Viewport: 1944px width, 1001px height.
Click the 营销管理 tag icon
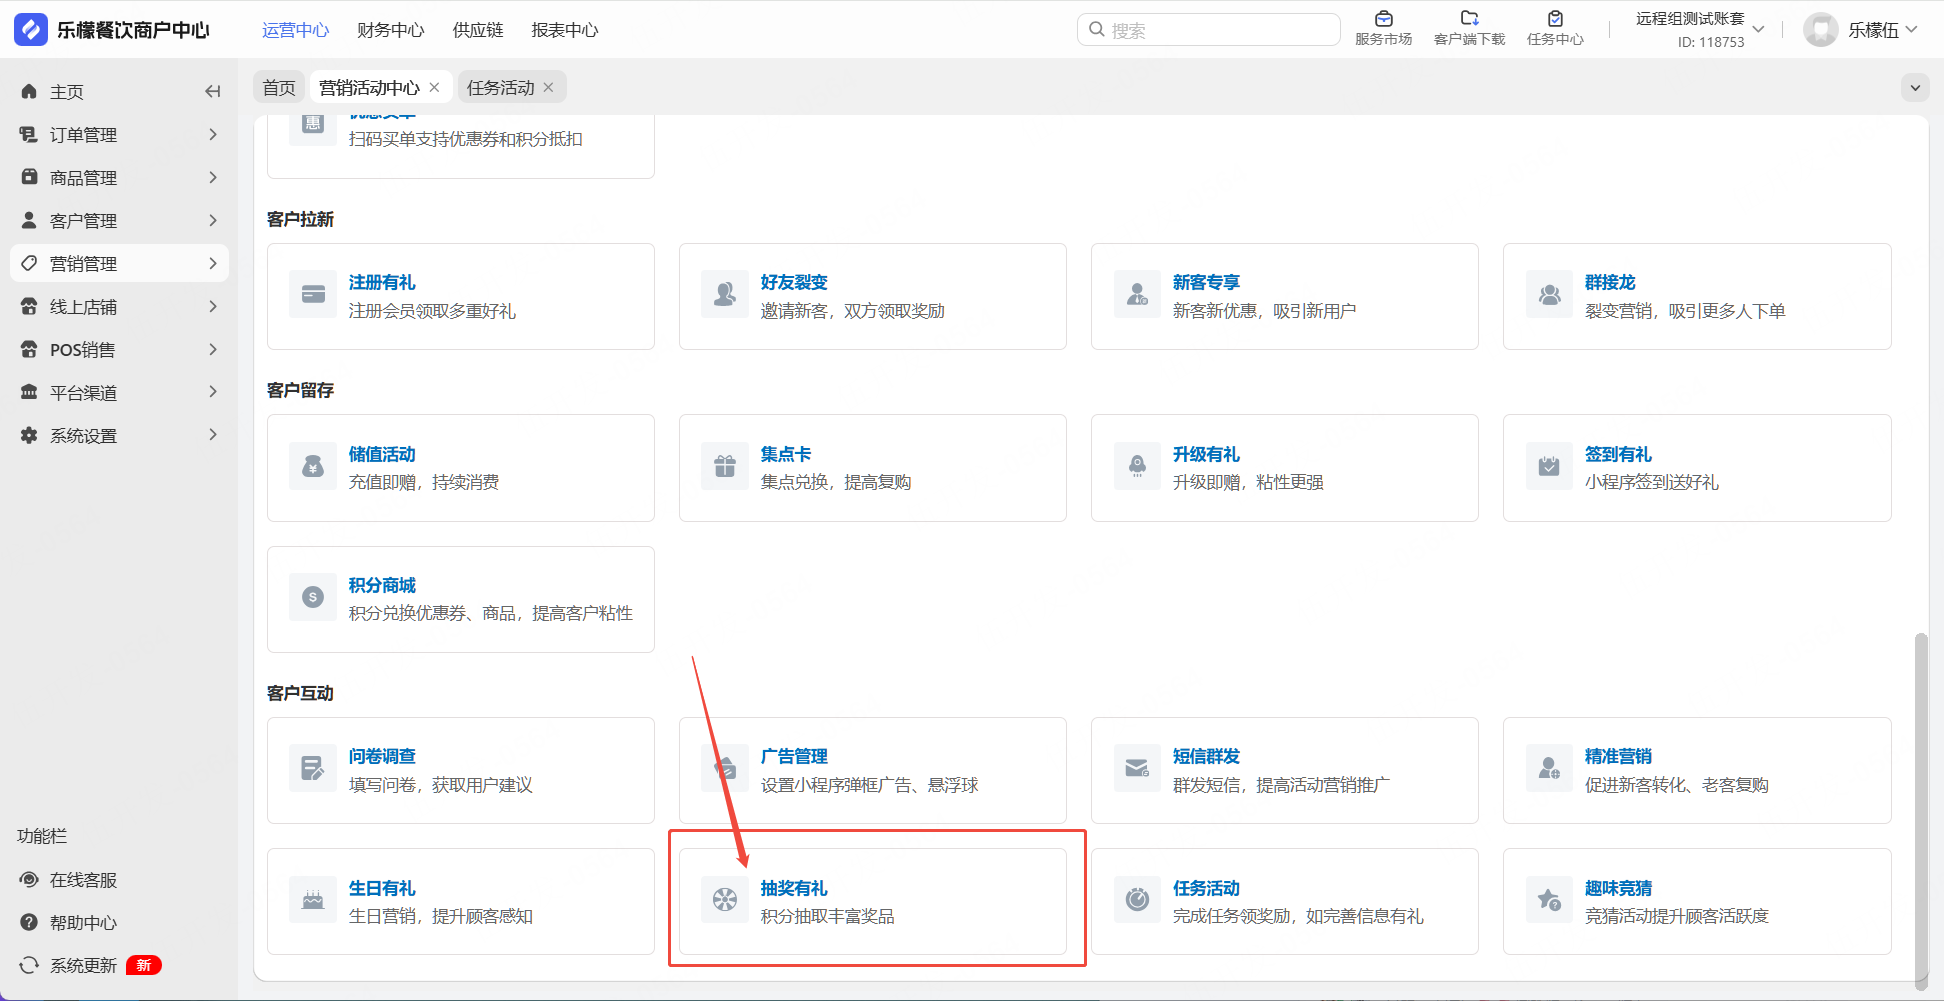(x=29, y=263)
